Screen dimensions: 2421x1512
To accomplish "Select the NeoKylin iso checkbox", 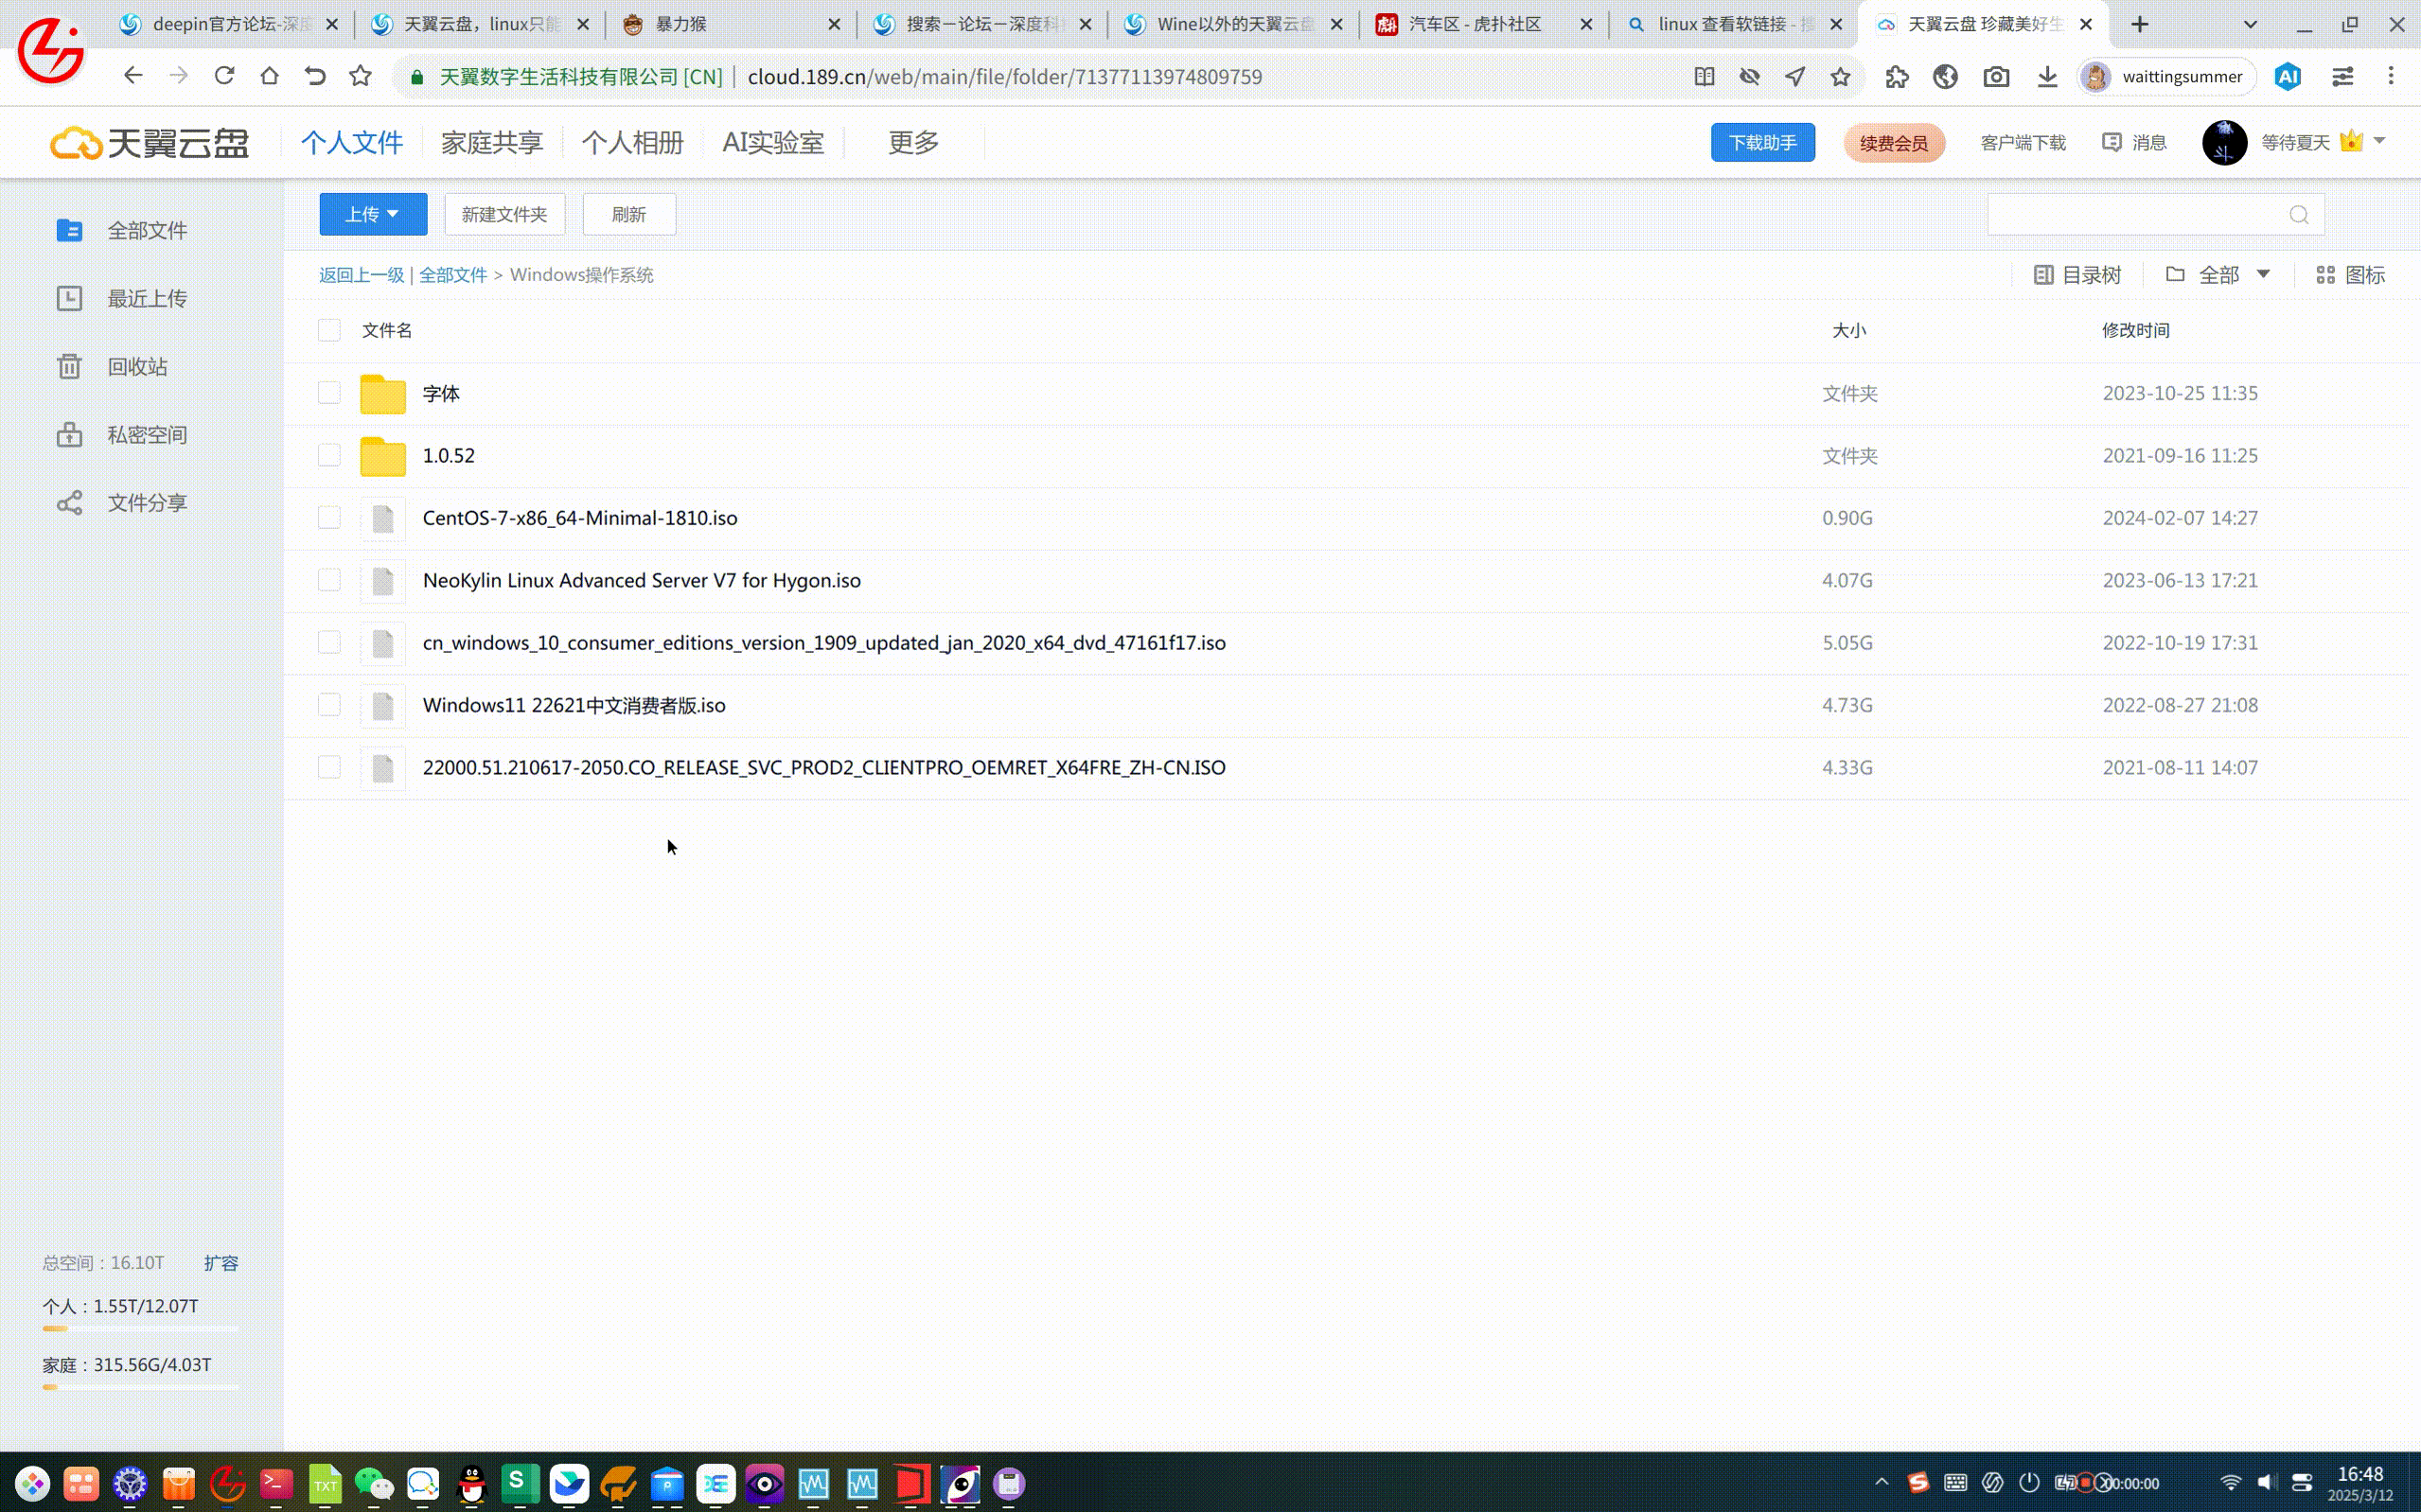I will point(329,580).
